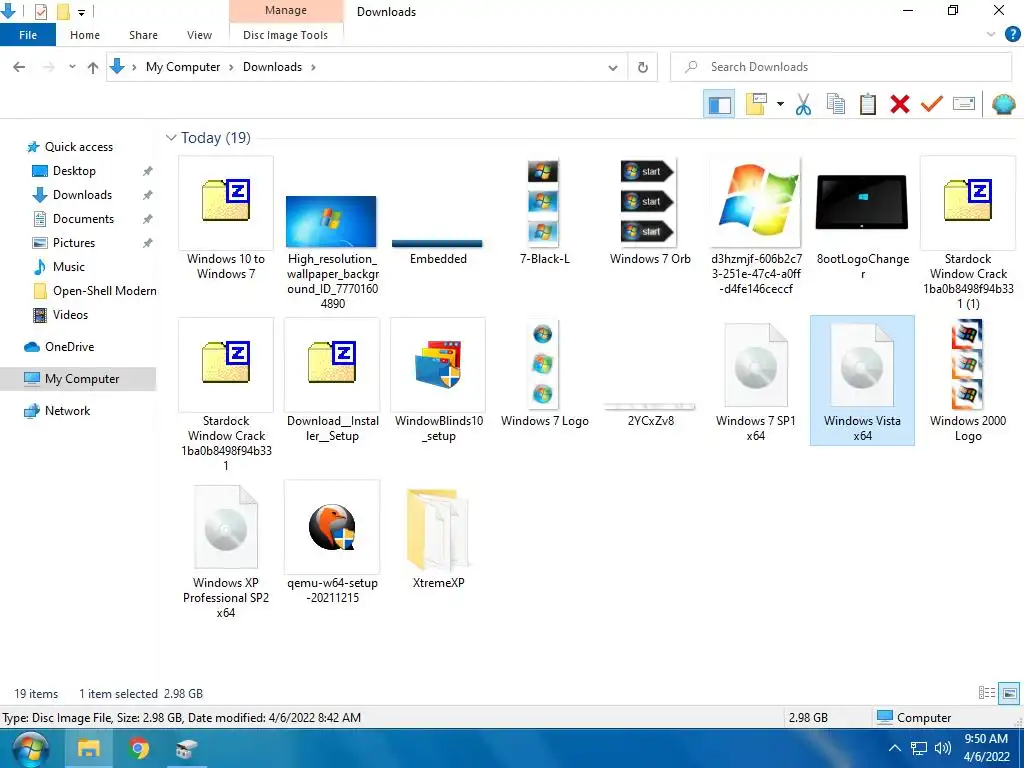The width and height of the screenshot is (1024, 768).
Task: Show hidden tray icons chevron
Action: click(895, 748)
